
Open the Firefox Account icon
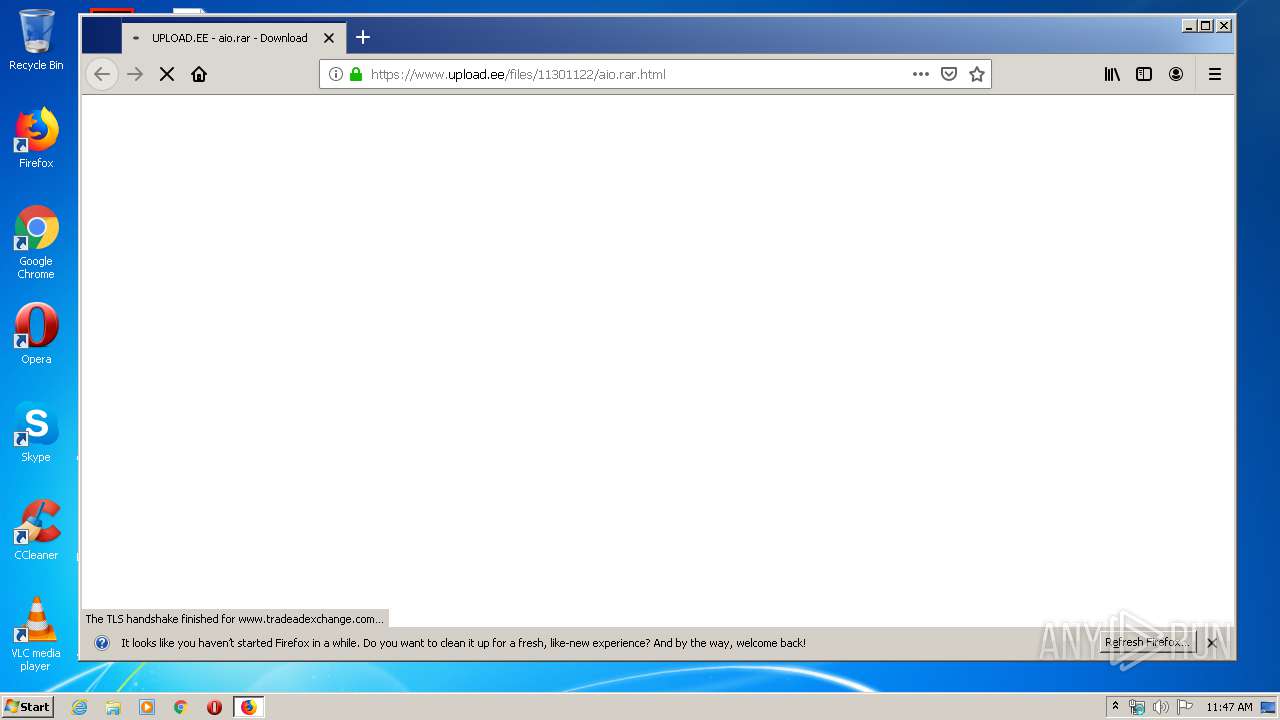(1176, 74)
